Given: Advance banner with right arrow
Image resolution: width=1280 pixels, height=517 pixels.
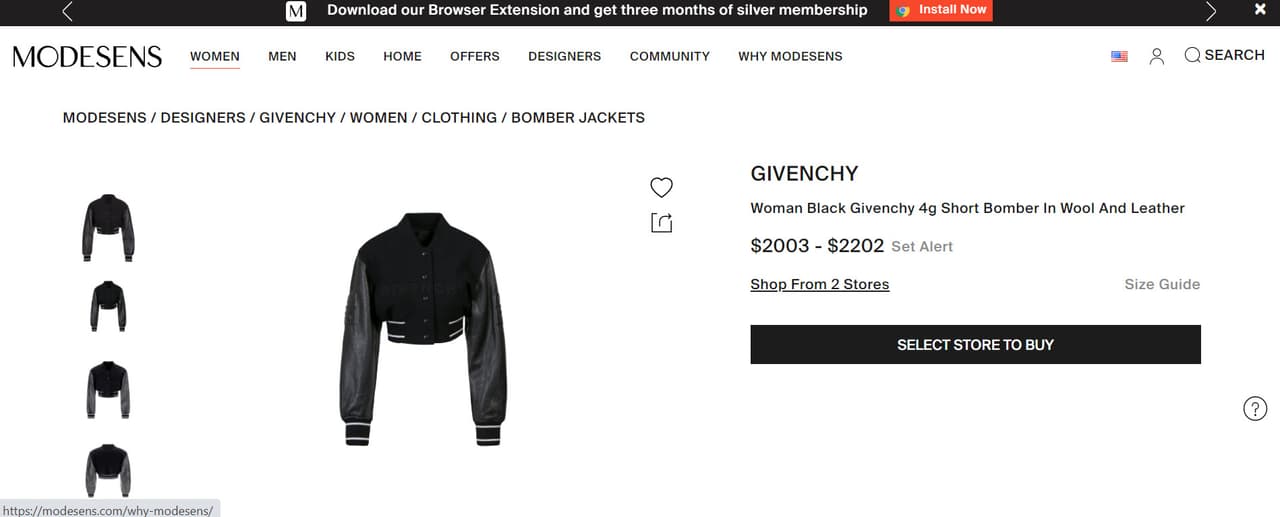Looking at the screenshot, I should coord(1211,11).
